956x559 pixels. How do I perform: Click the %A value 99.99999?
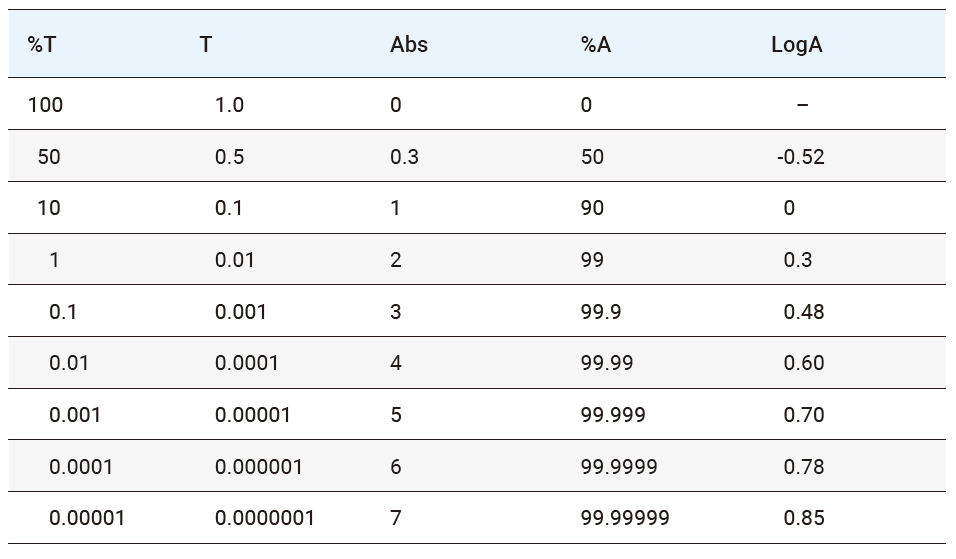click(x=625, y=518)
